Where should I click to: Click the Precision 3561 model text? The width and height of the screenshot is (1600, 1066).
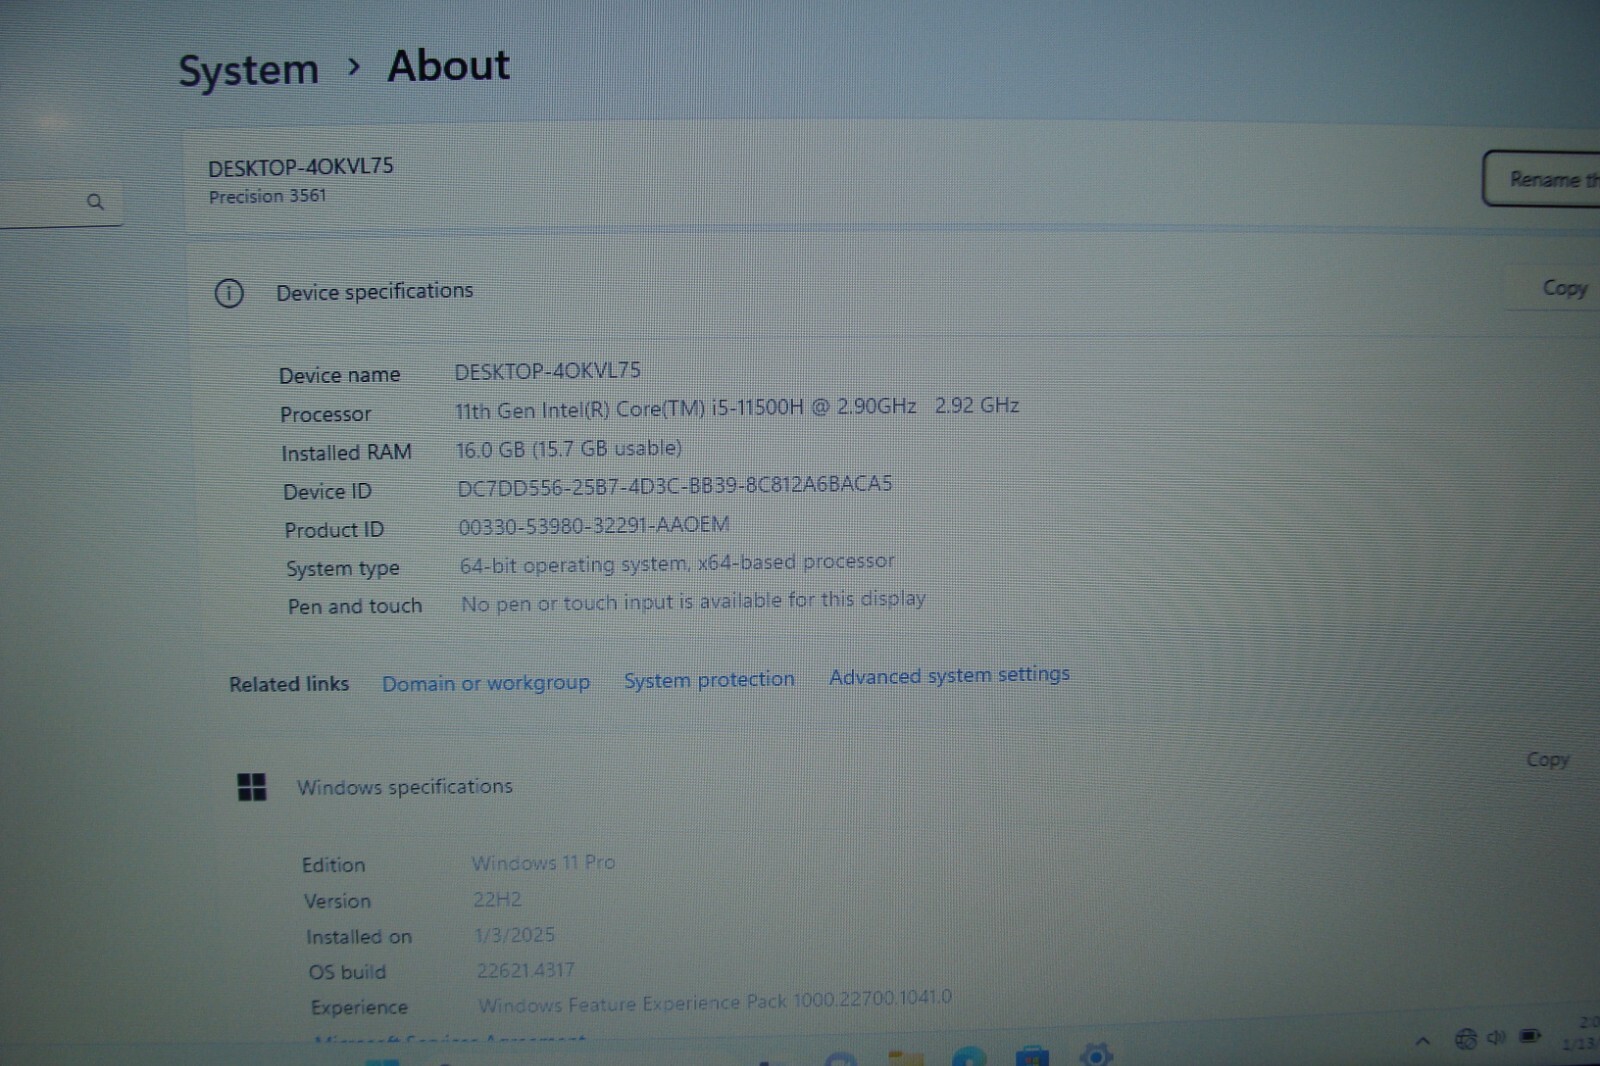pyautogui.click(x=267, y=196)
